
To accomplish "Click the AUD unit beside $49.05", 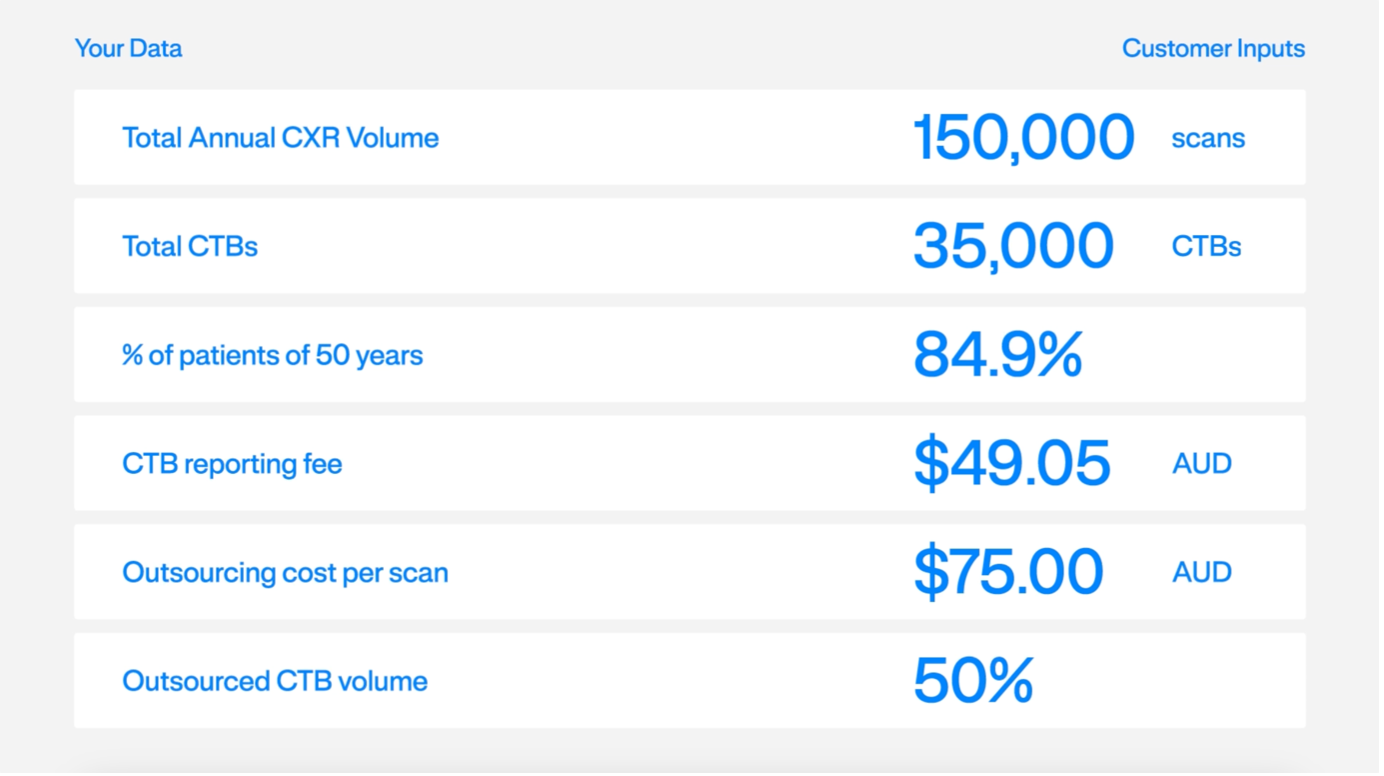I will coord(1202,464).
